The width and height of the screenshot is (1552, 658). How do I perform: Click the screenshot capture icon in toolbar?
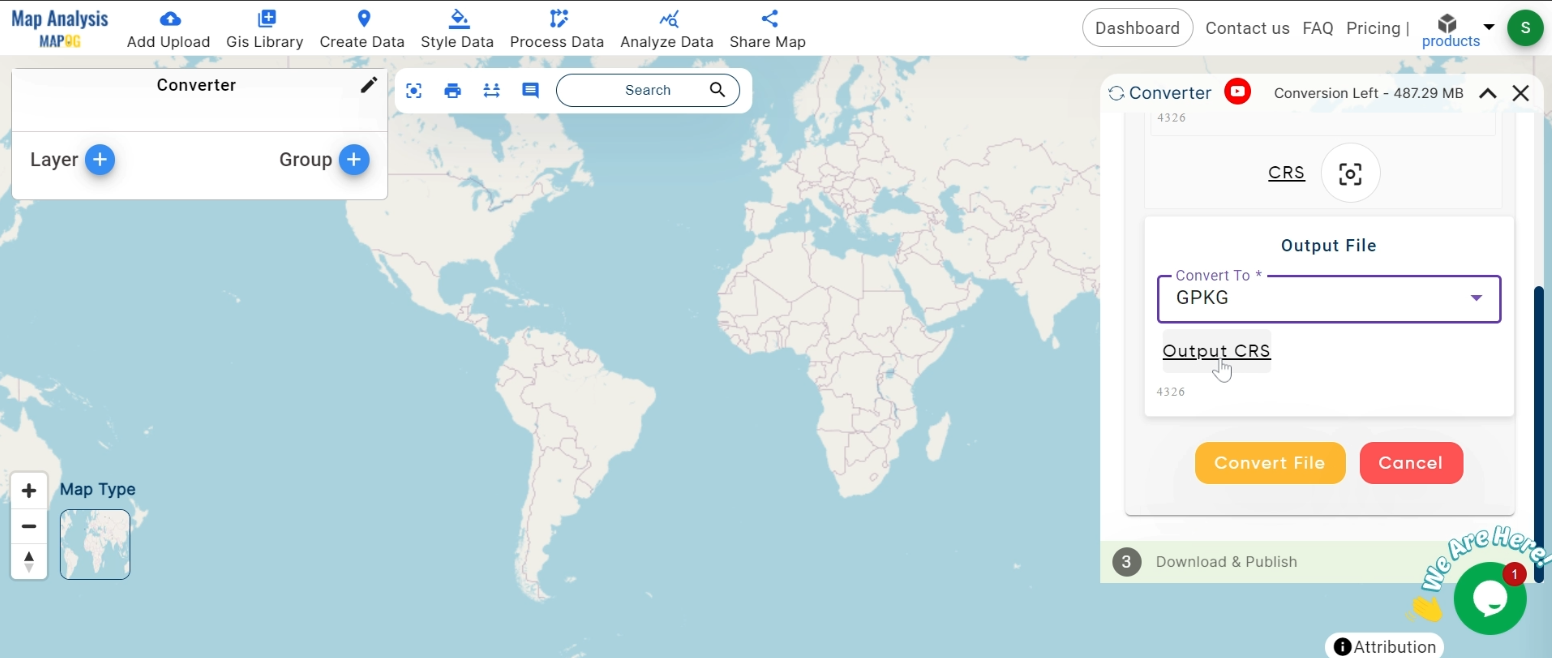point(413,90)
